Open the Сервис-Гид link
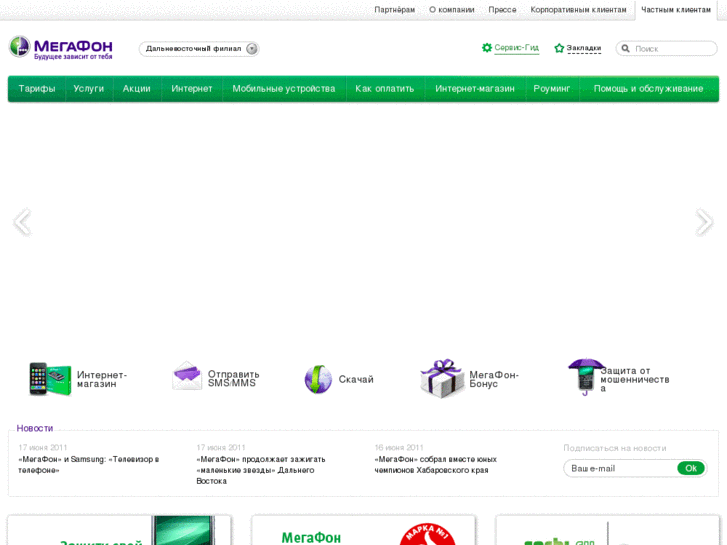 (x=517, y=48)
